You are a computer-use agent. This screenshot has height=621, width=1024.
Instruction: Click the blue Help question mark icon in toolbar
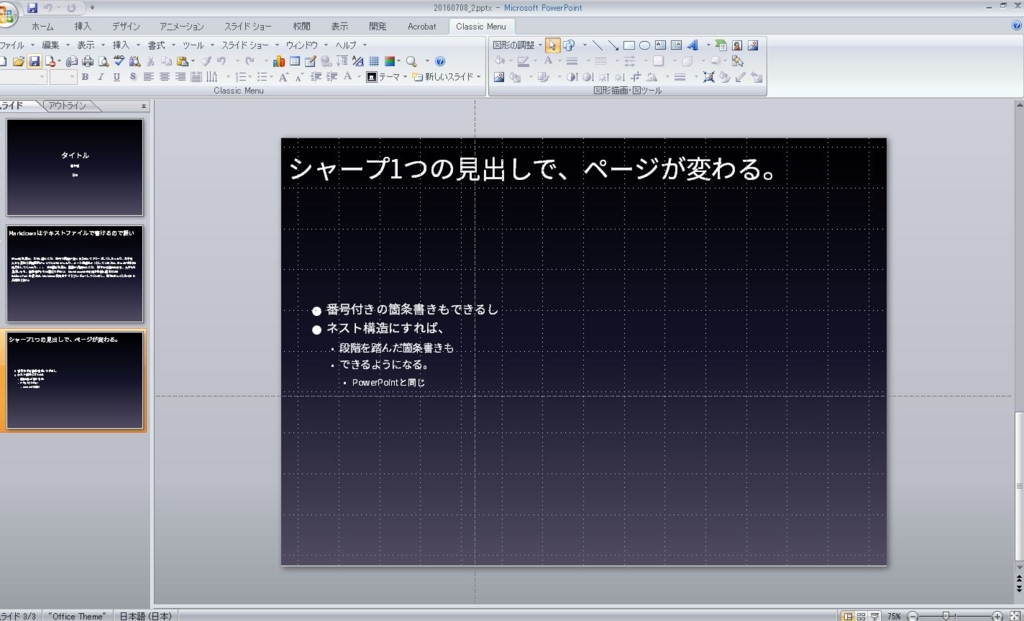click(x=440, y=61)
